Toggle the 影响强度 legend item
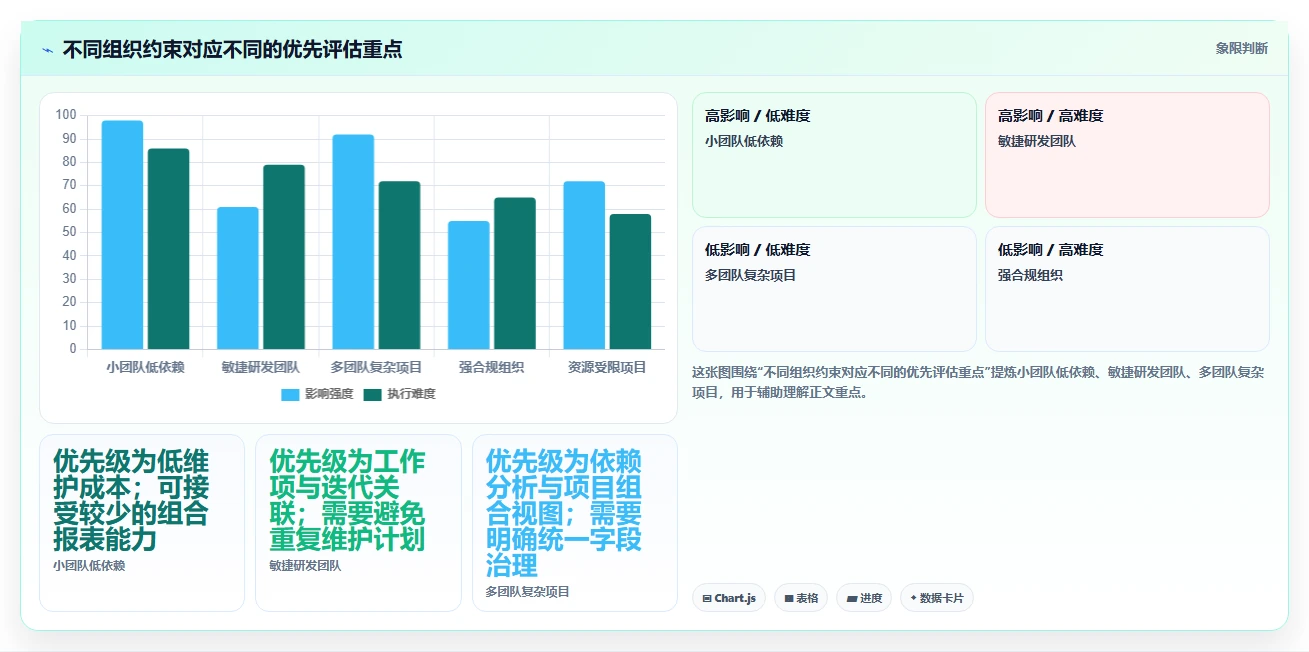 [317, 394]
